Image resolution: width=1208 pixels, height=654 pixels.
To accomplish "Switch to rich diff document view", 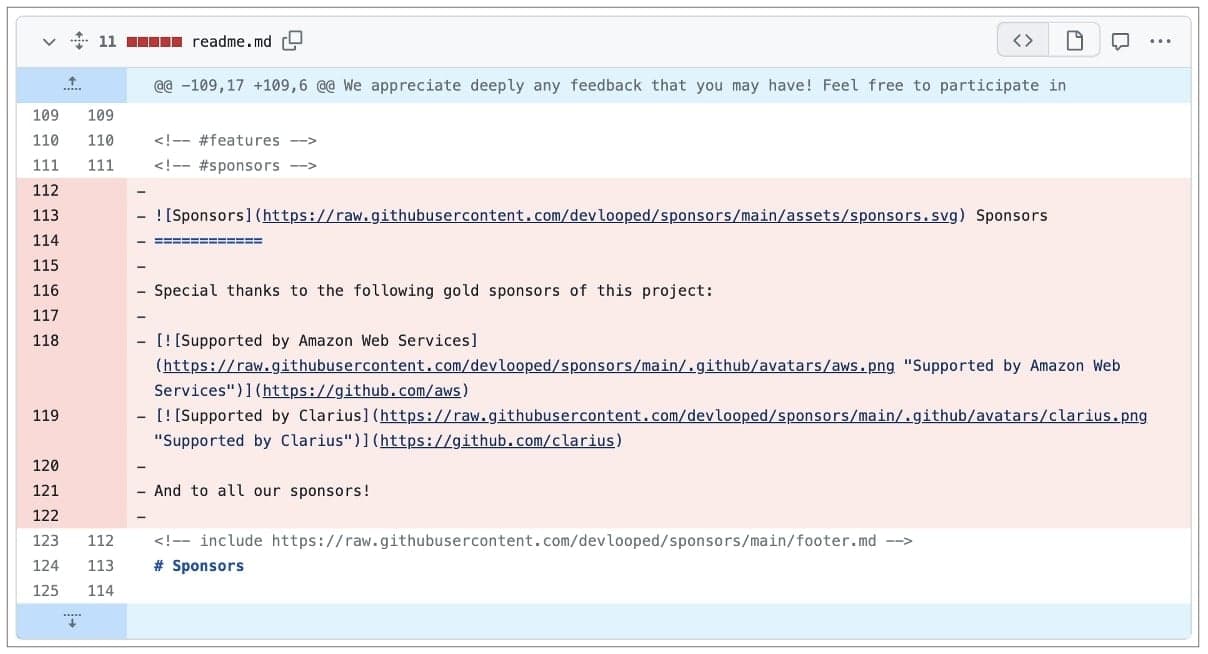I will pos(1074,41).
